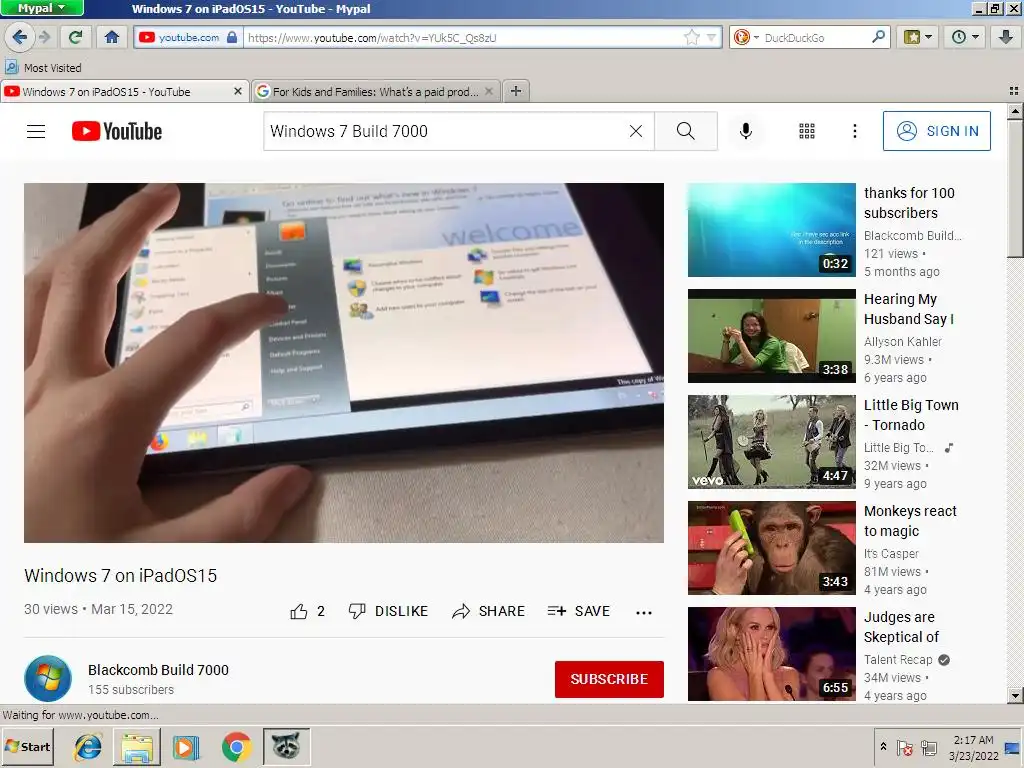
Task: Close the For Kids and Families tab
Action: click(488, 91)
